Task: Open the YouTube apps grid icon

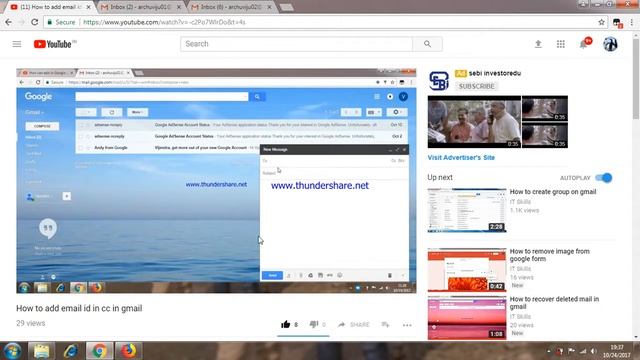Action: tap(561, 44)
